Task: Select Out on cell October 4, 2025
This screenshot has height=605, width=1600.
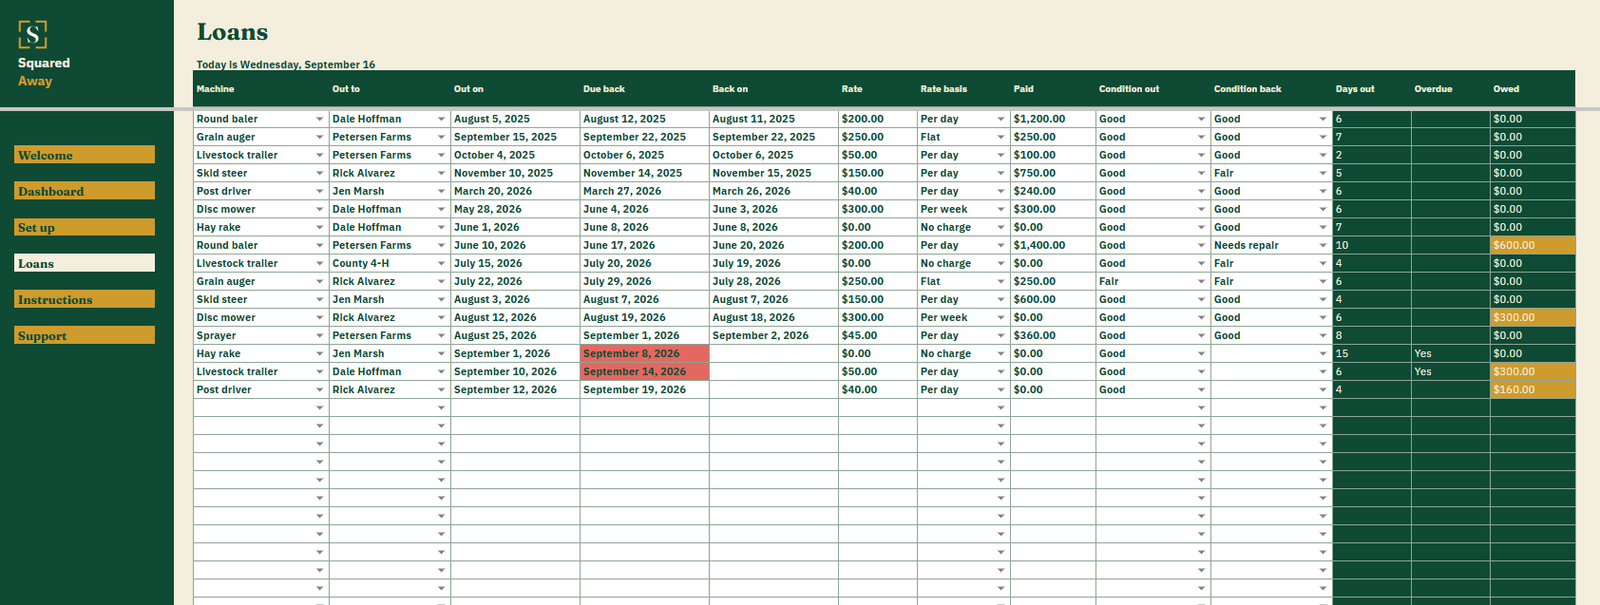Action: coord(515,155)
